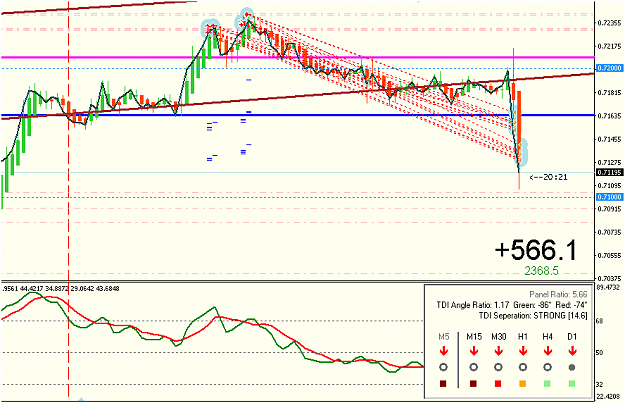Click the dark red square under M5

tap(443, 384)
